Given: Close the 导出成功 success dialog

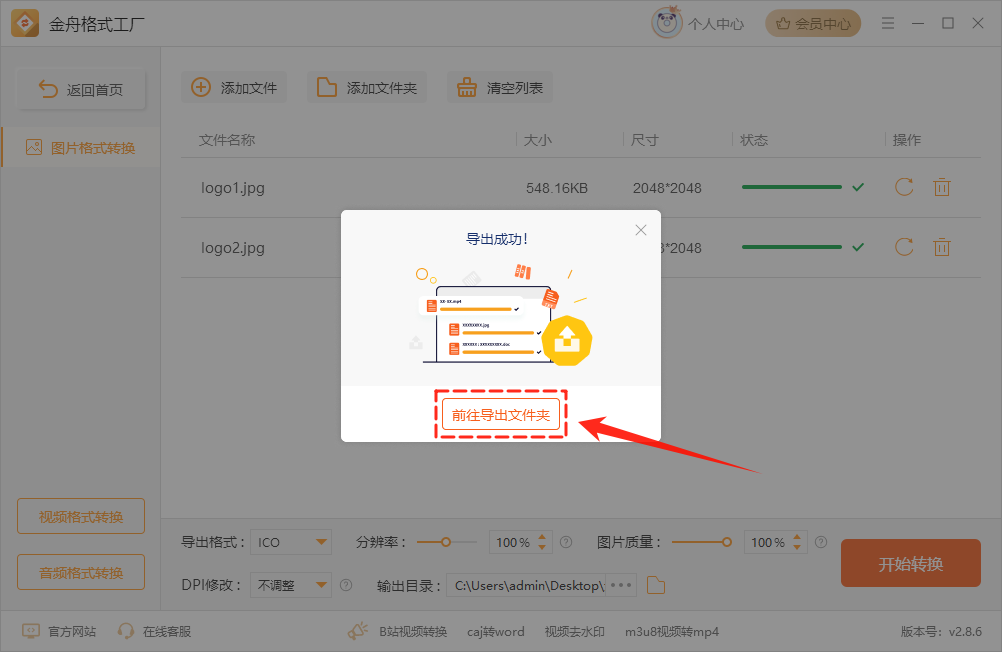Looking at the screenshot, I should tap(640, 229).
